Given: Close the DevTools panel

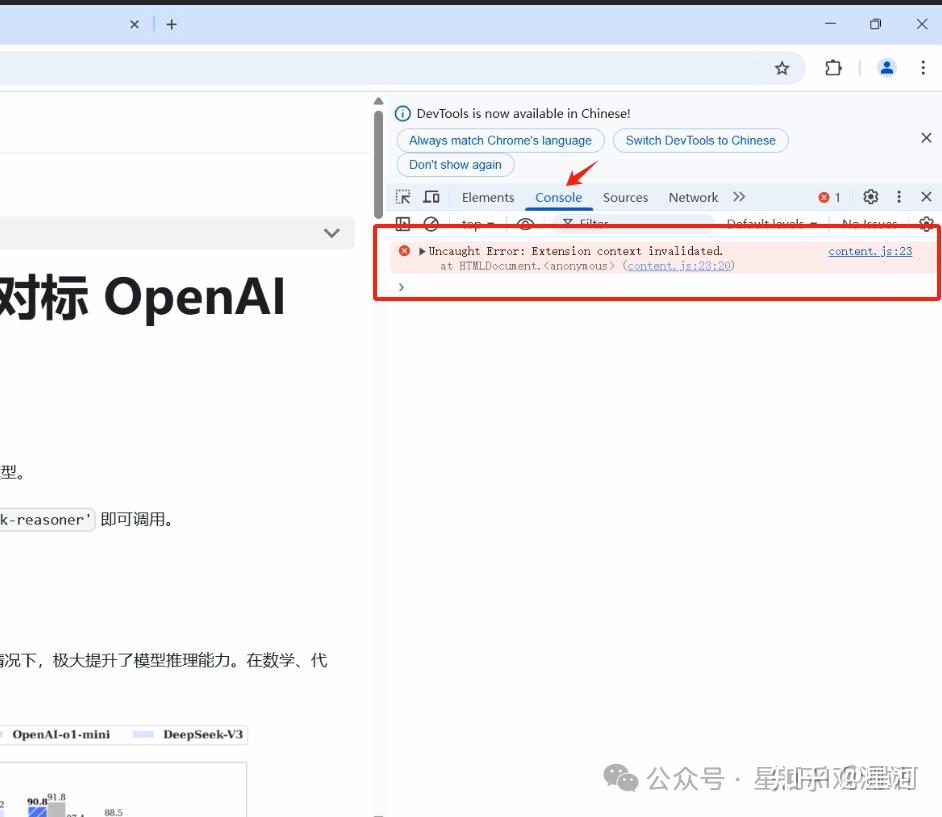Looking at the screenshot, I should point(926,197).
